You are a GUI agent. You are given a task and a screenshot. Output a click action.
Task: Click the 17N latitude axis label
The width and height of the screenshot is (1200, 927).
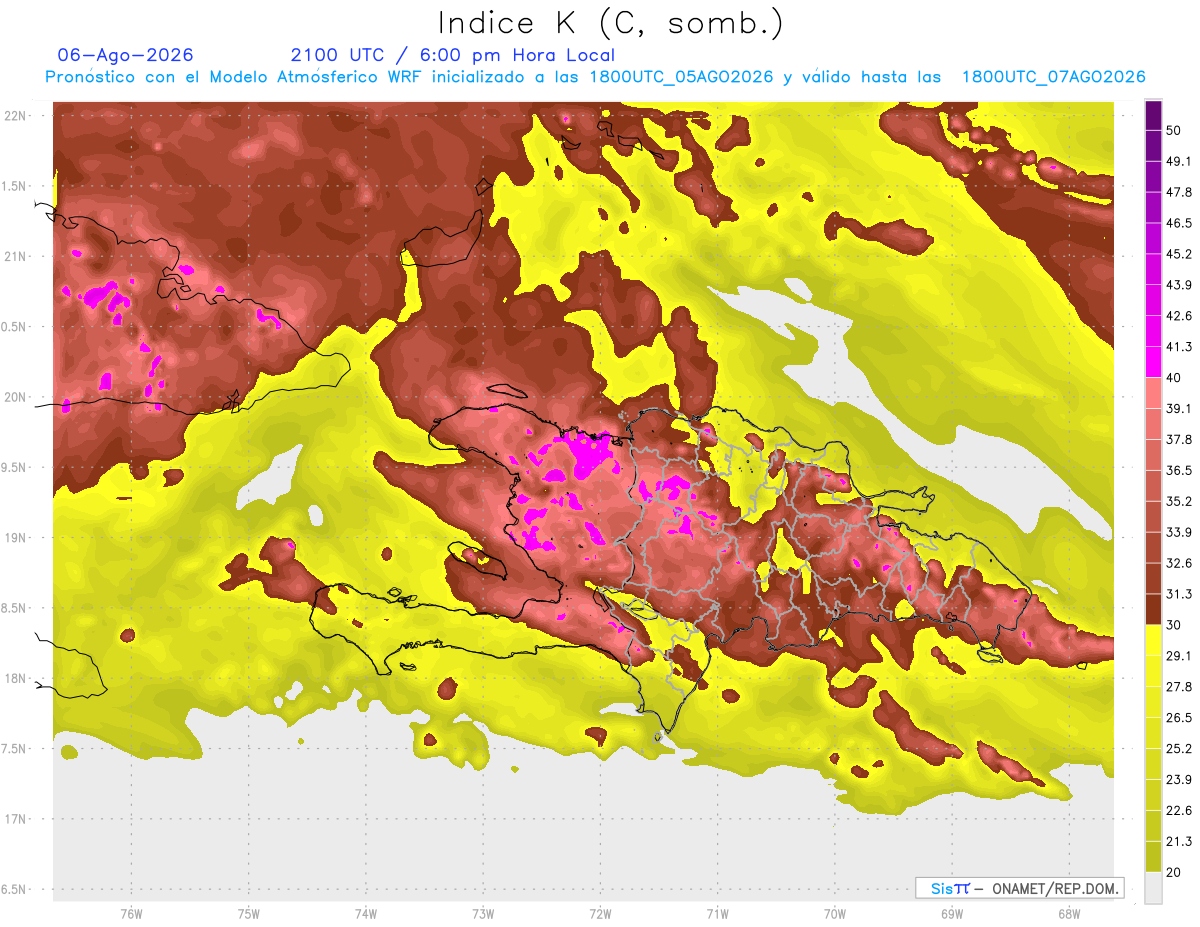17,819
